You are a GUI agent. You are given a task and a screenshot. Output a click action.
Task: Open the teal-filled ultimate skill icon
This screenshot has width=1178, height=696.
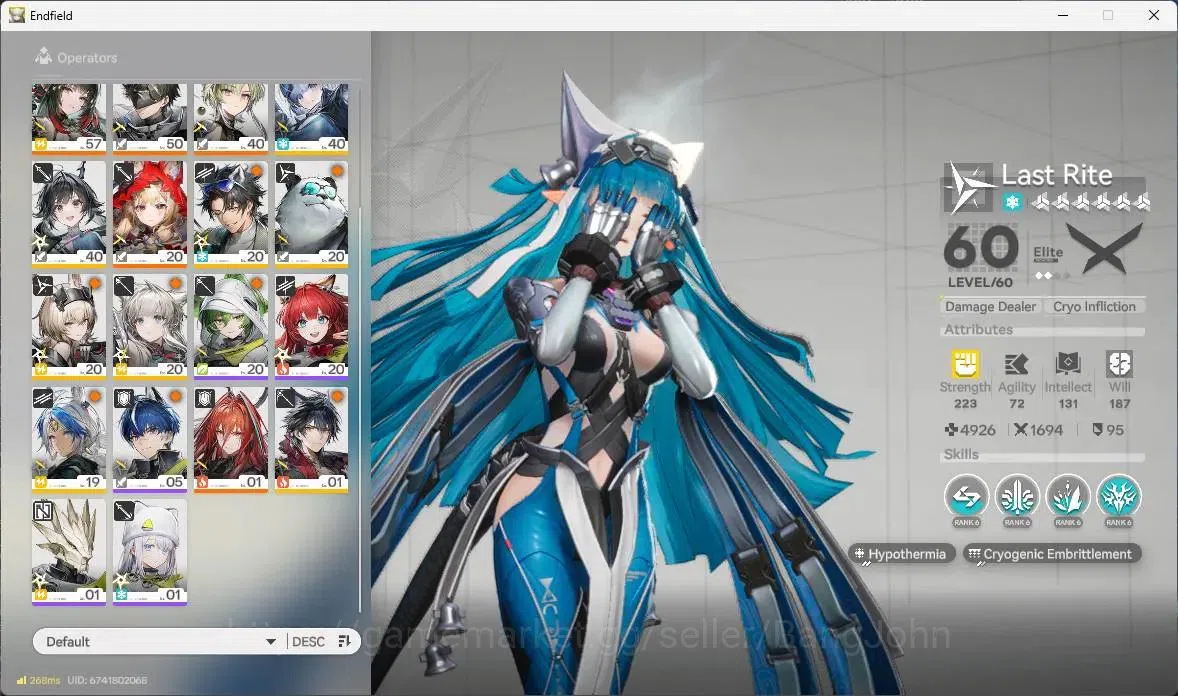pos(1119,496)
